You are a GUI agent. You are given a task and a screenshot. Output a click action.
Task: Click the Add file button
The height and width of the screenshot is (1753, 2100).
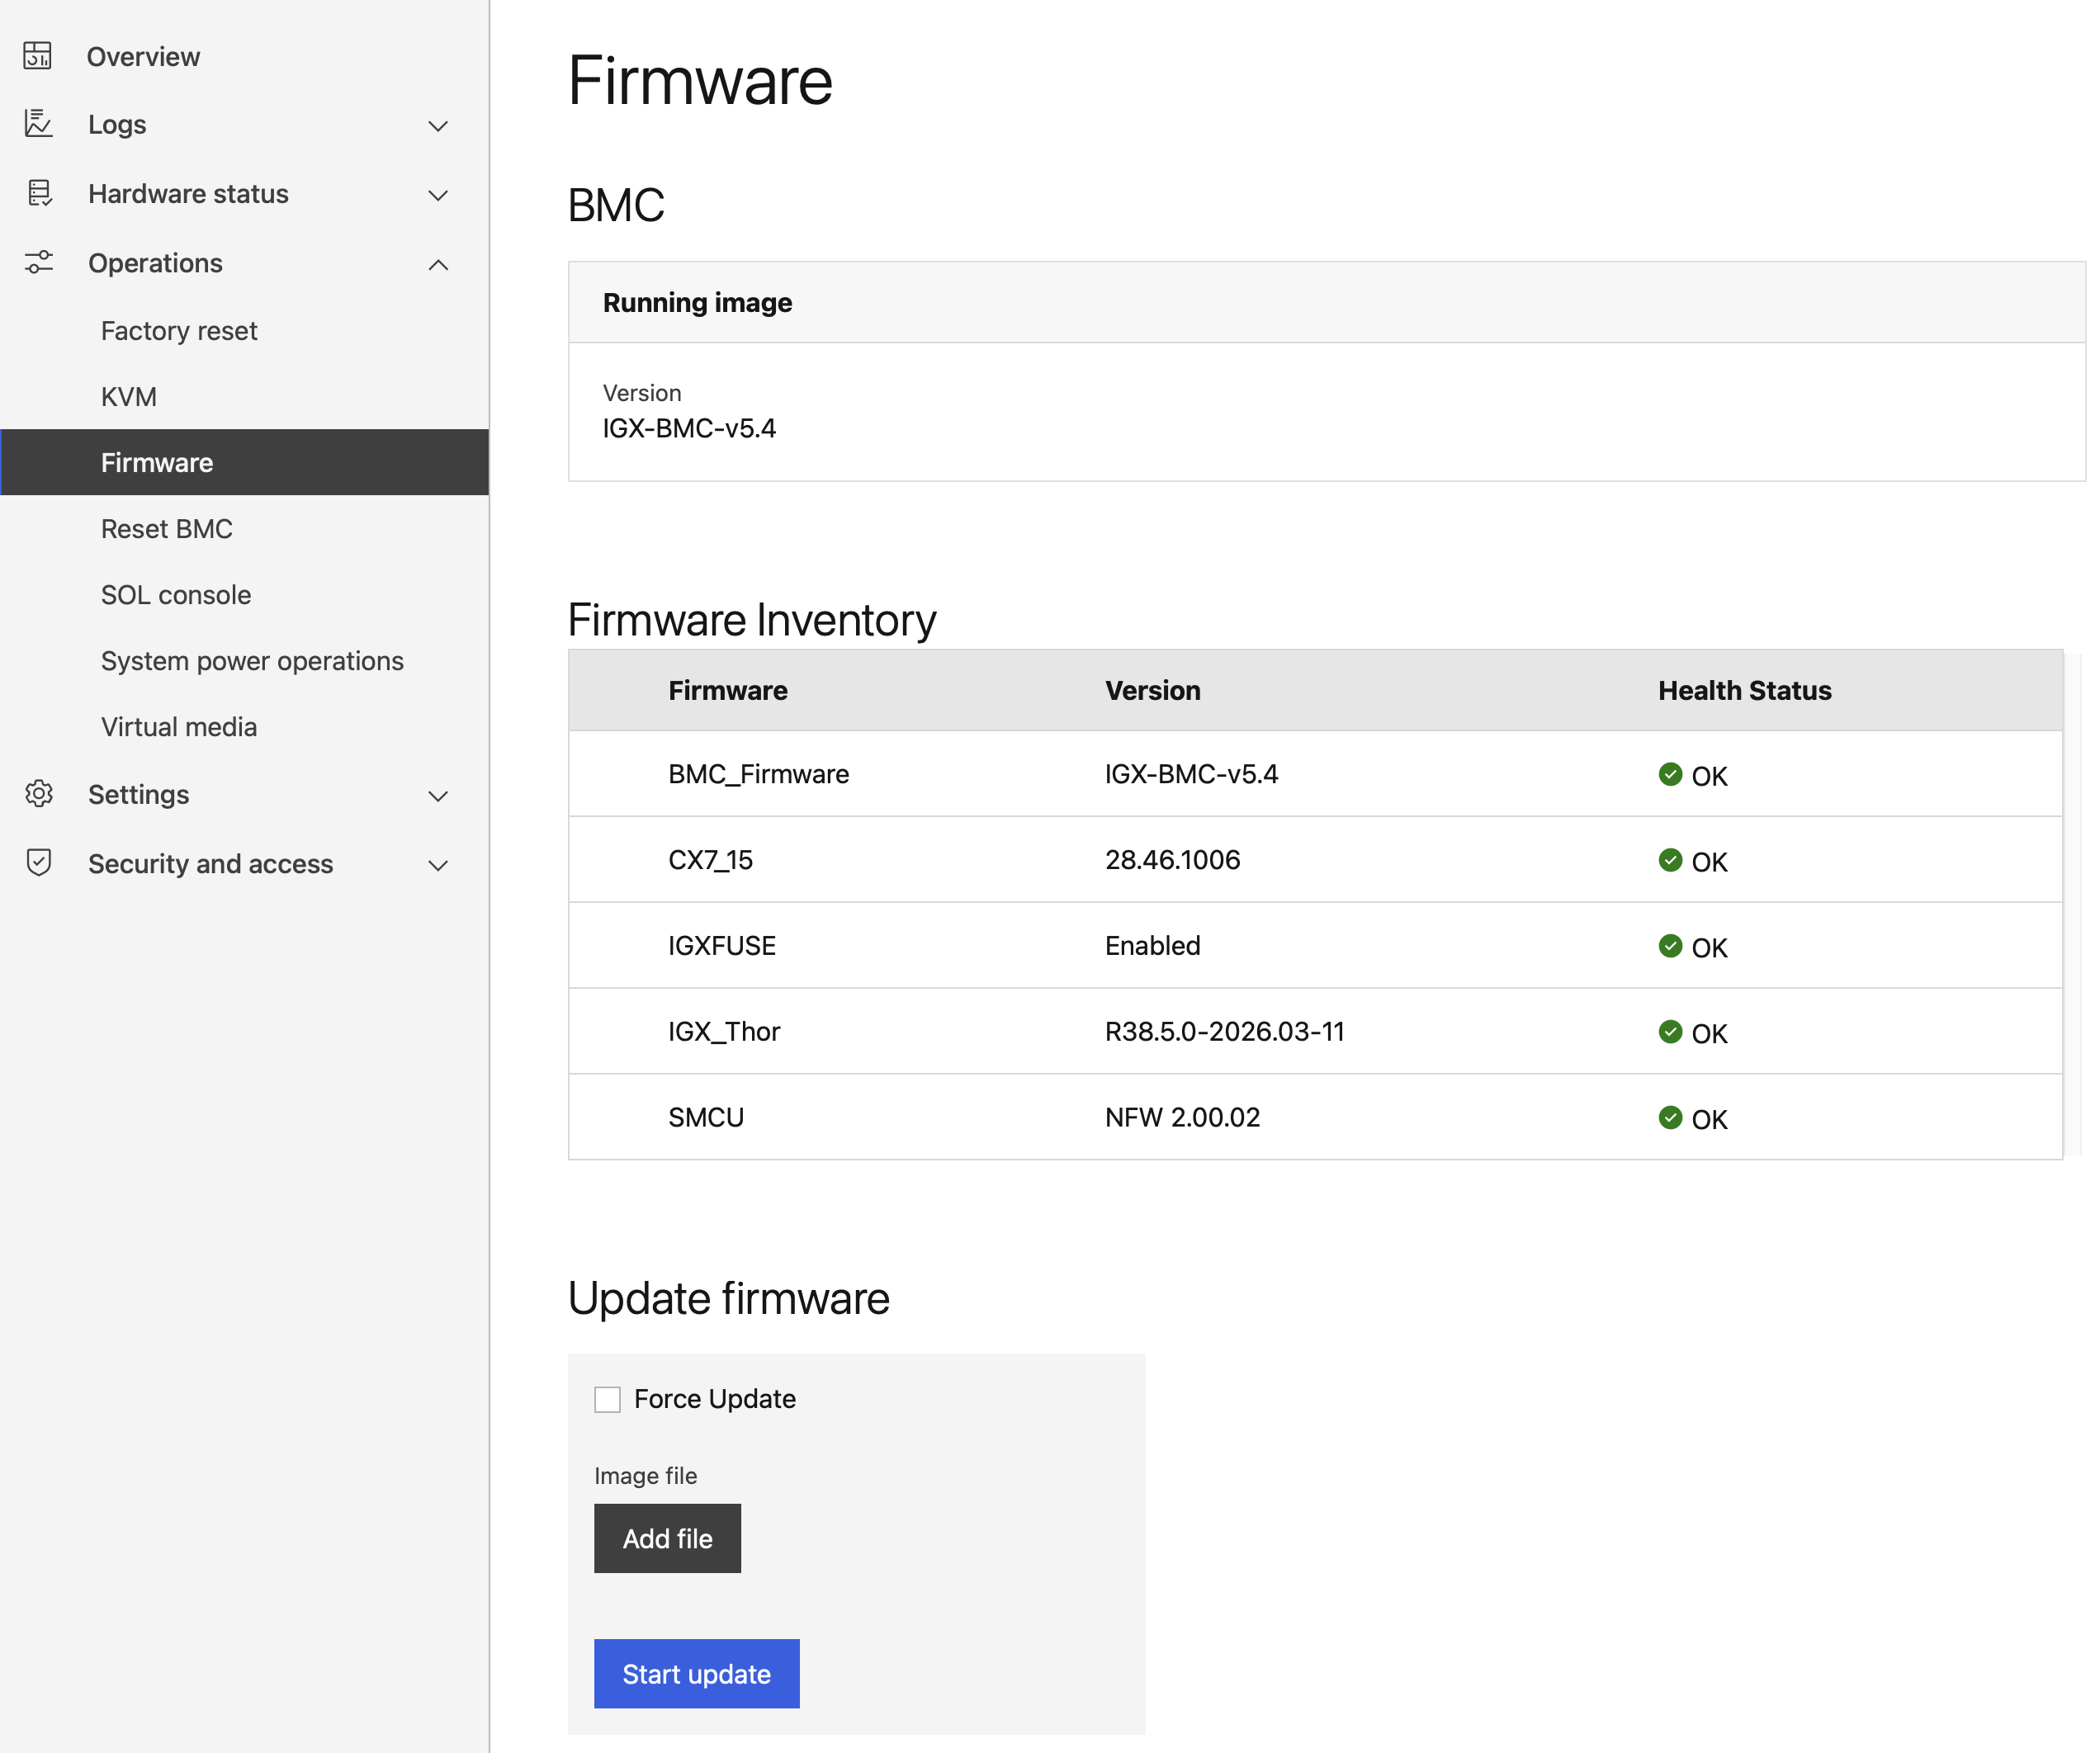(667, 1538)
